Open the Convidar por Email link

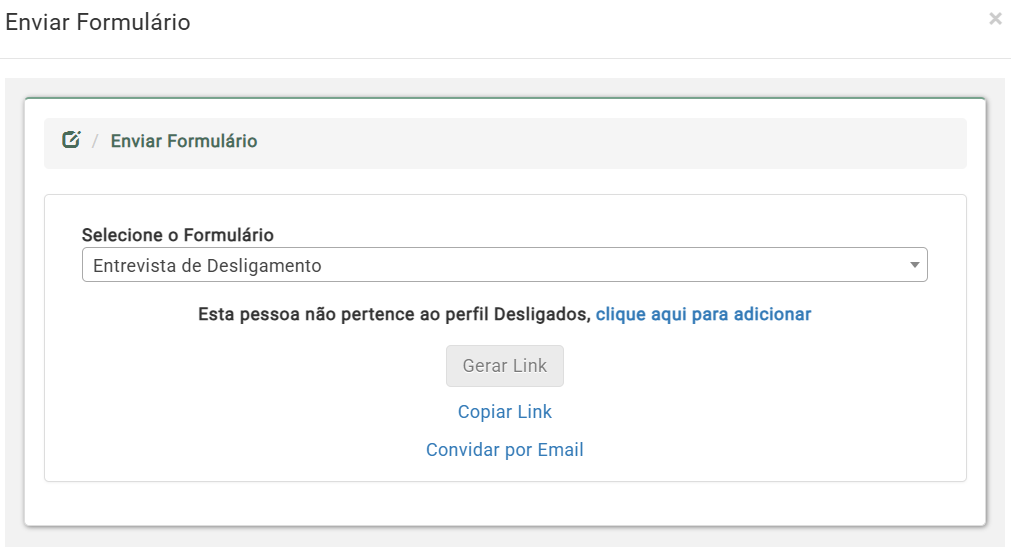point(505,450)
